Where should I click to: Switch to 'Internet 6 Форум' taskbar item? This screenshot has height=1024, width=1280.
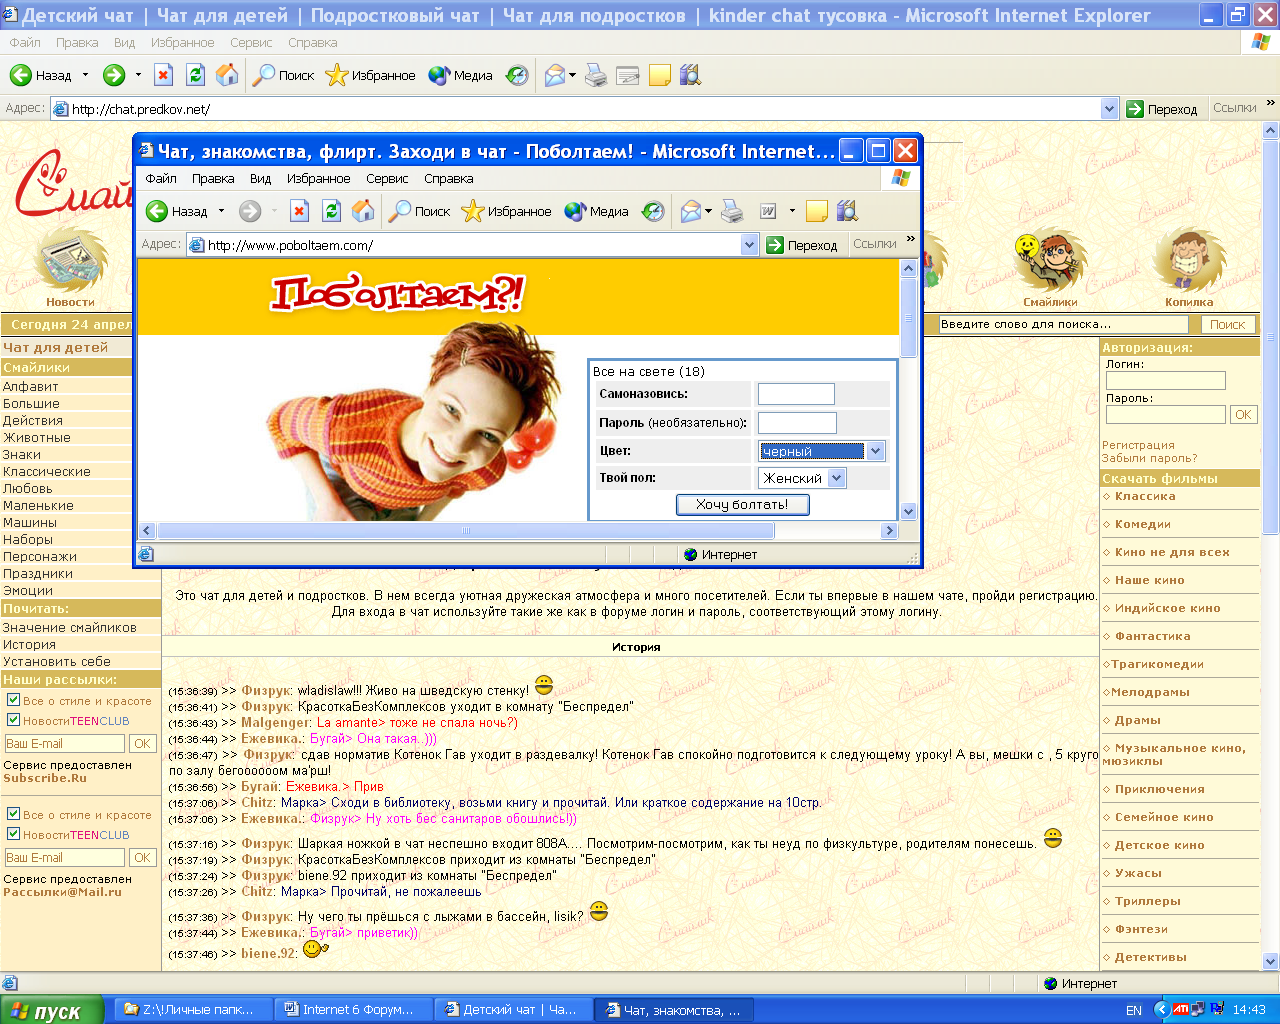[x=353, y=1010]
